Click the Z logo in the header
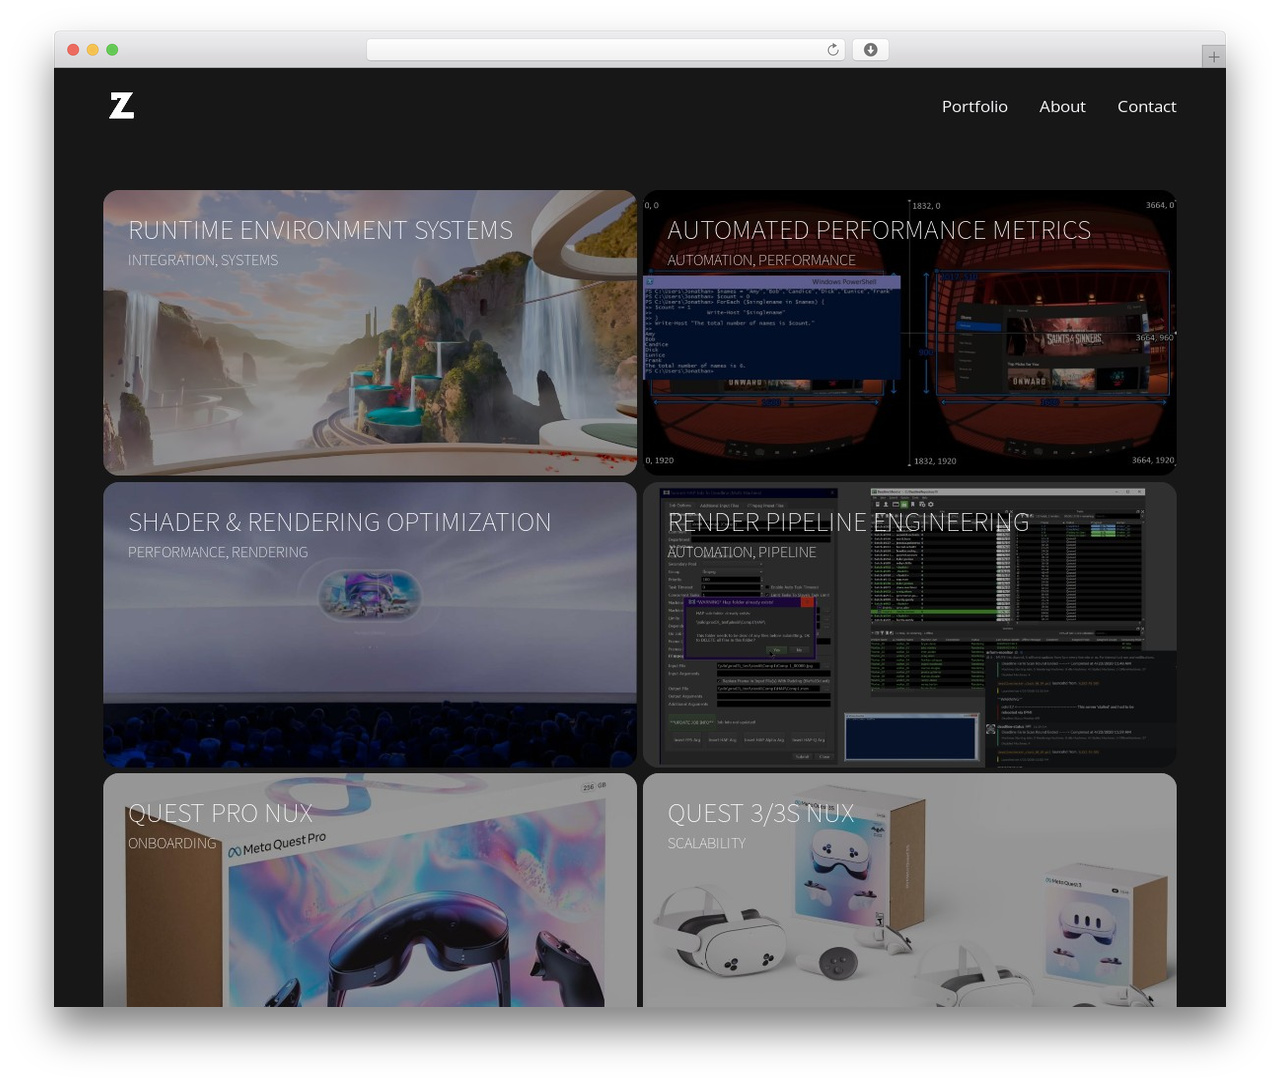This screenshot has width=1280, height=1084. (121, 105)
